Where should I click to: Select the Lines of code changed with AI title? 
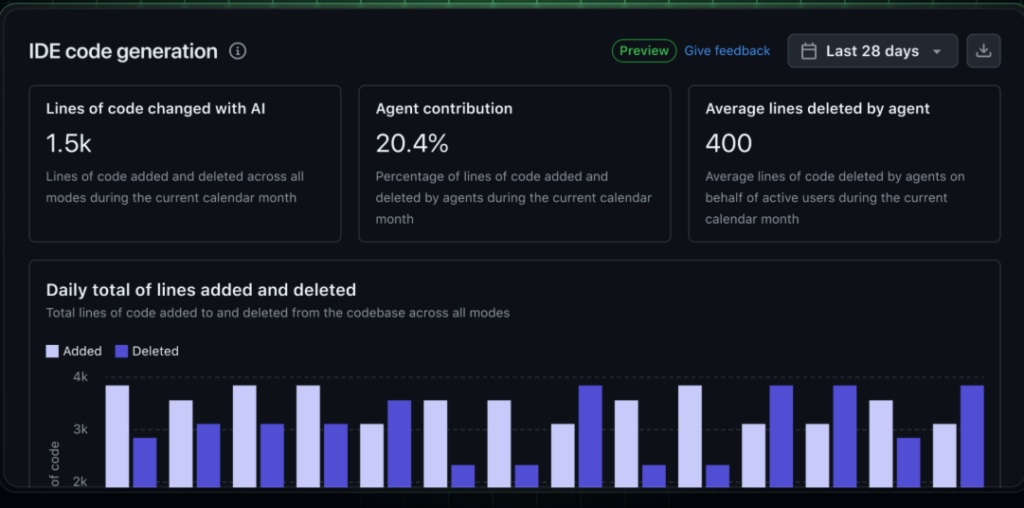click(x=155, y=109)
